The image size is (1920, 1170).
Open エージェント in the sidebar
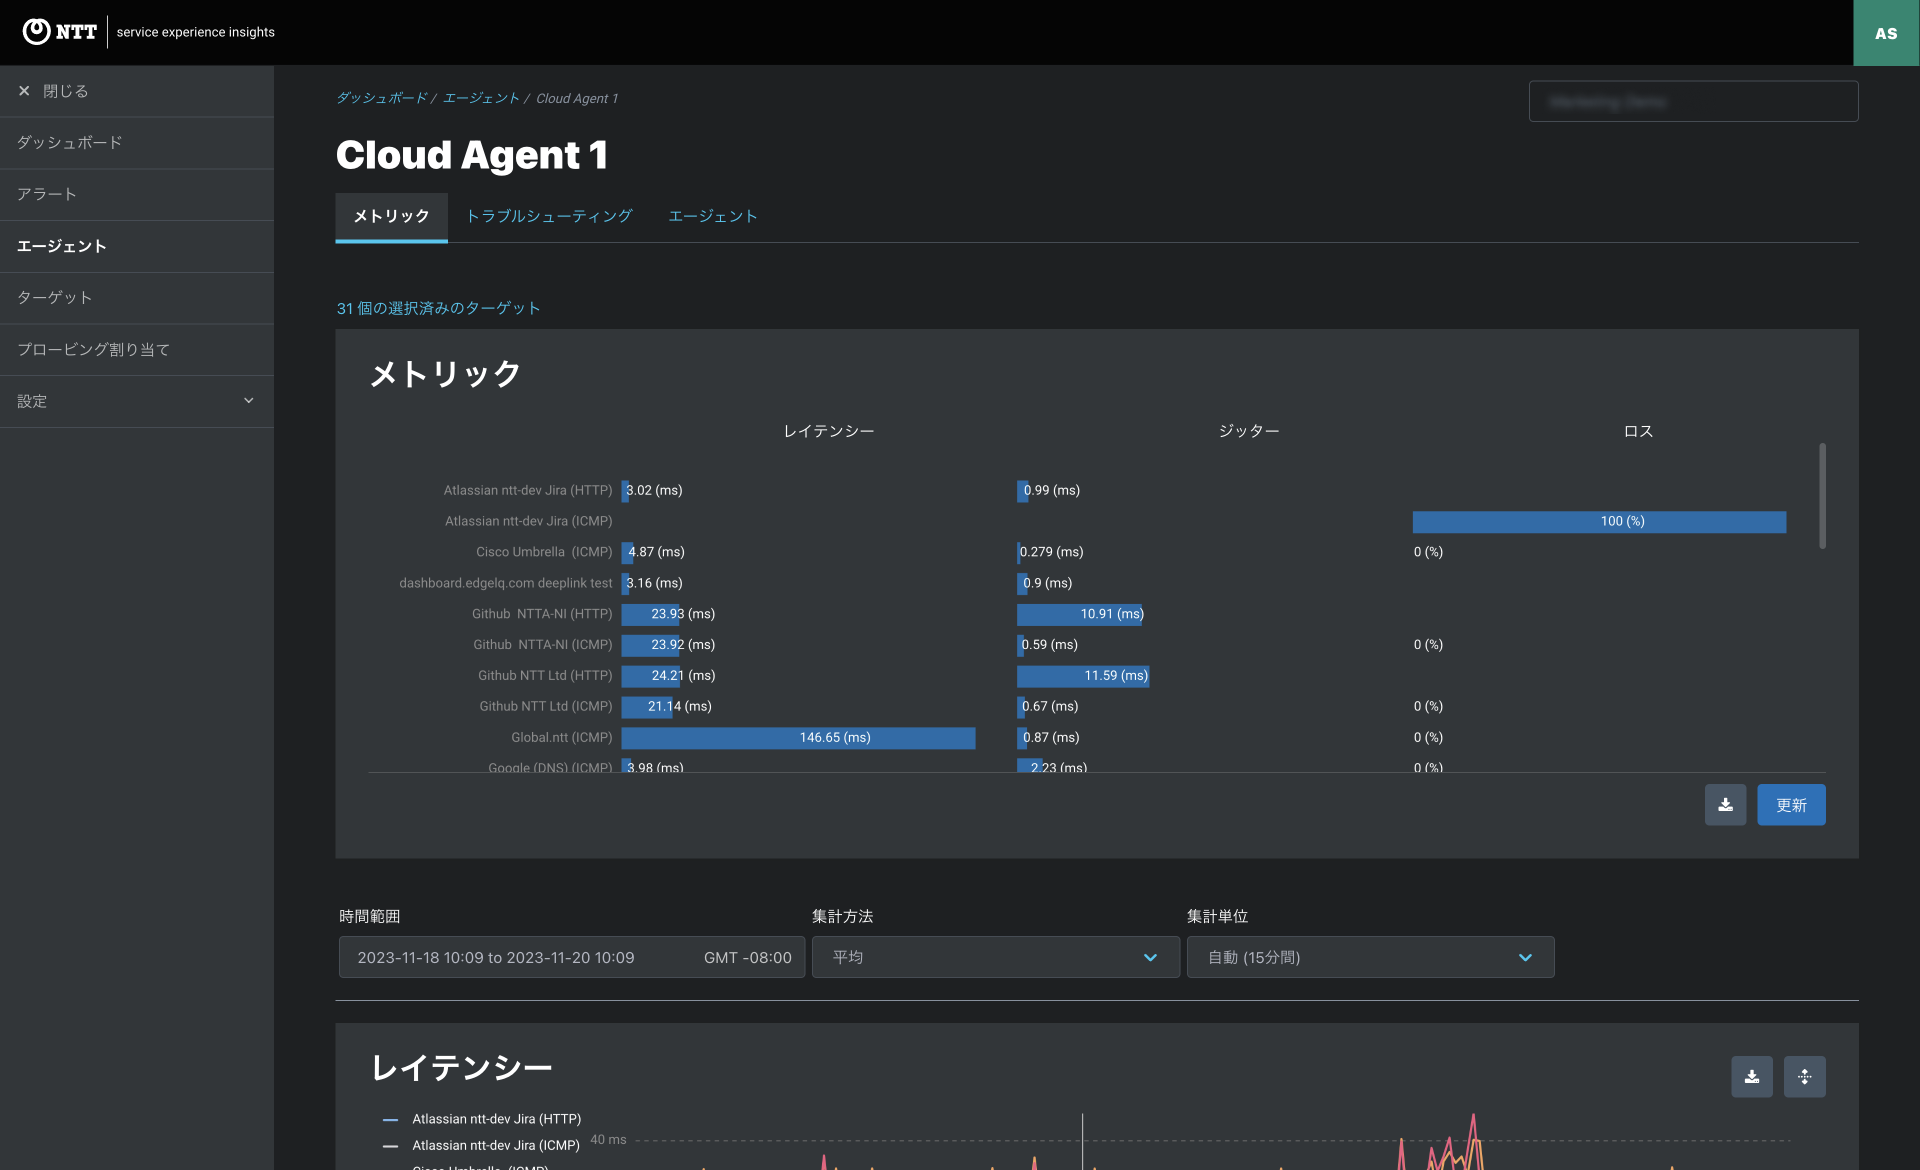point(137,246)
